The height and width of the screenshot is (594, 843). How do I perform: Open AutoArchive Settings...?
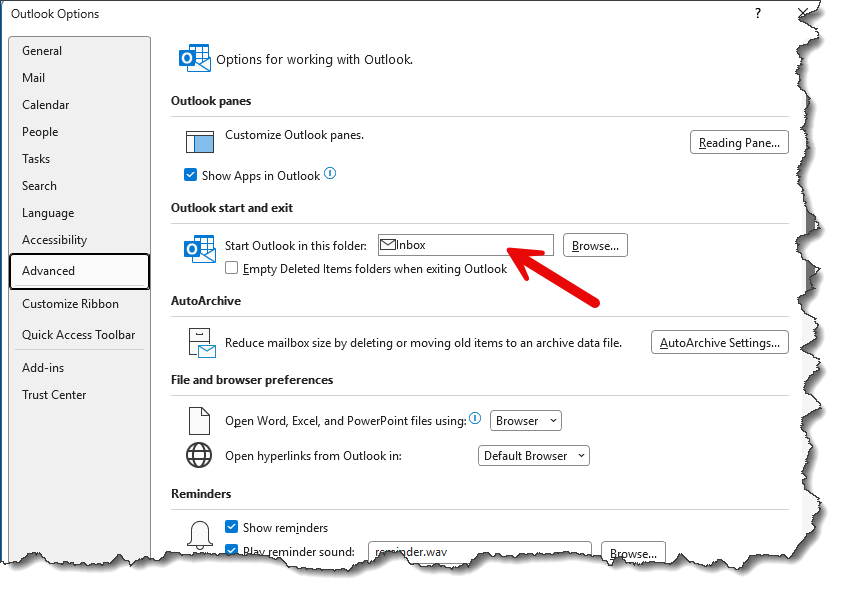click(720, 342)
